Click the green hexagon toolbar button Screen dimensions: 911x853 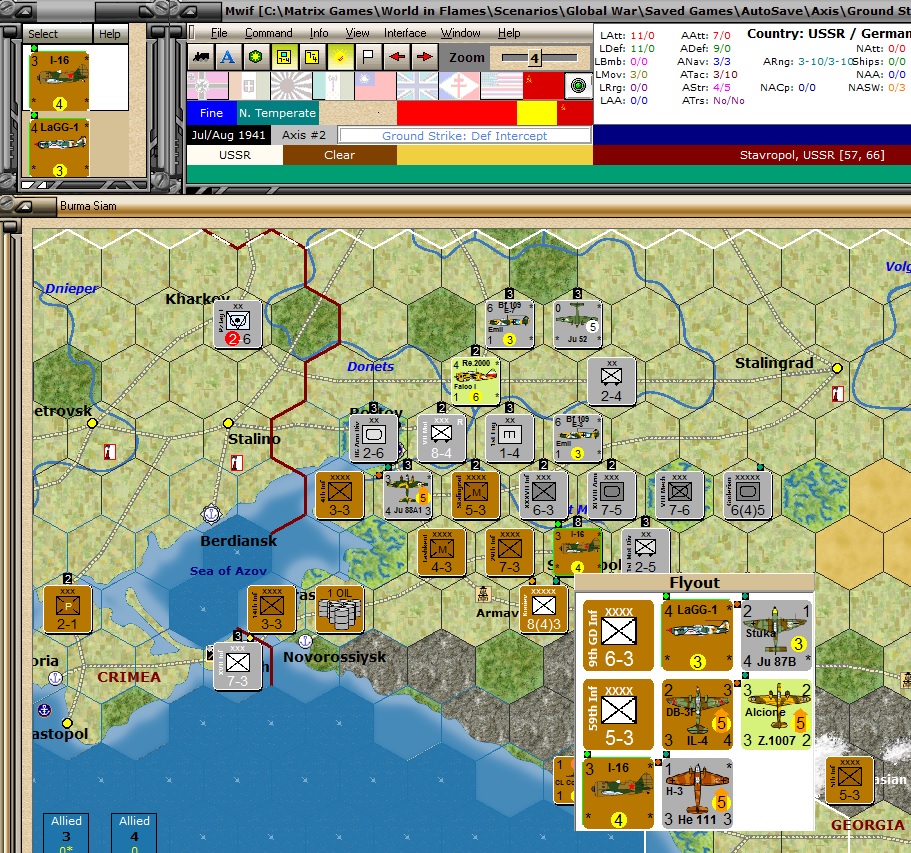coord(256,57)
